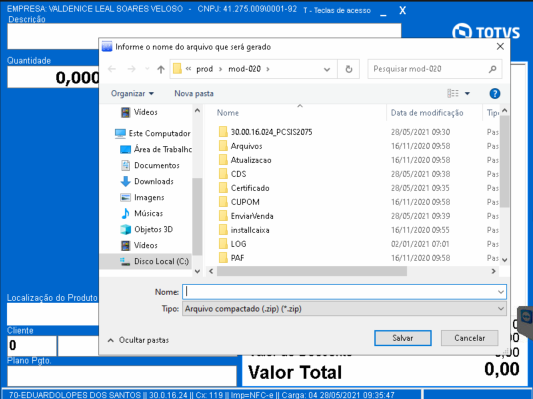The height and width of the screenshot is (399, 533).
Task: Refresh the mod-020 folder listing
Action: pyautogui.click(x=349, y=69)
